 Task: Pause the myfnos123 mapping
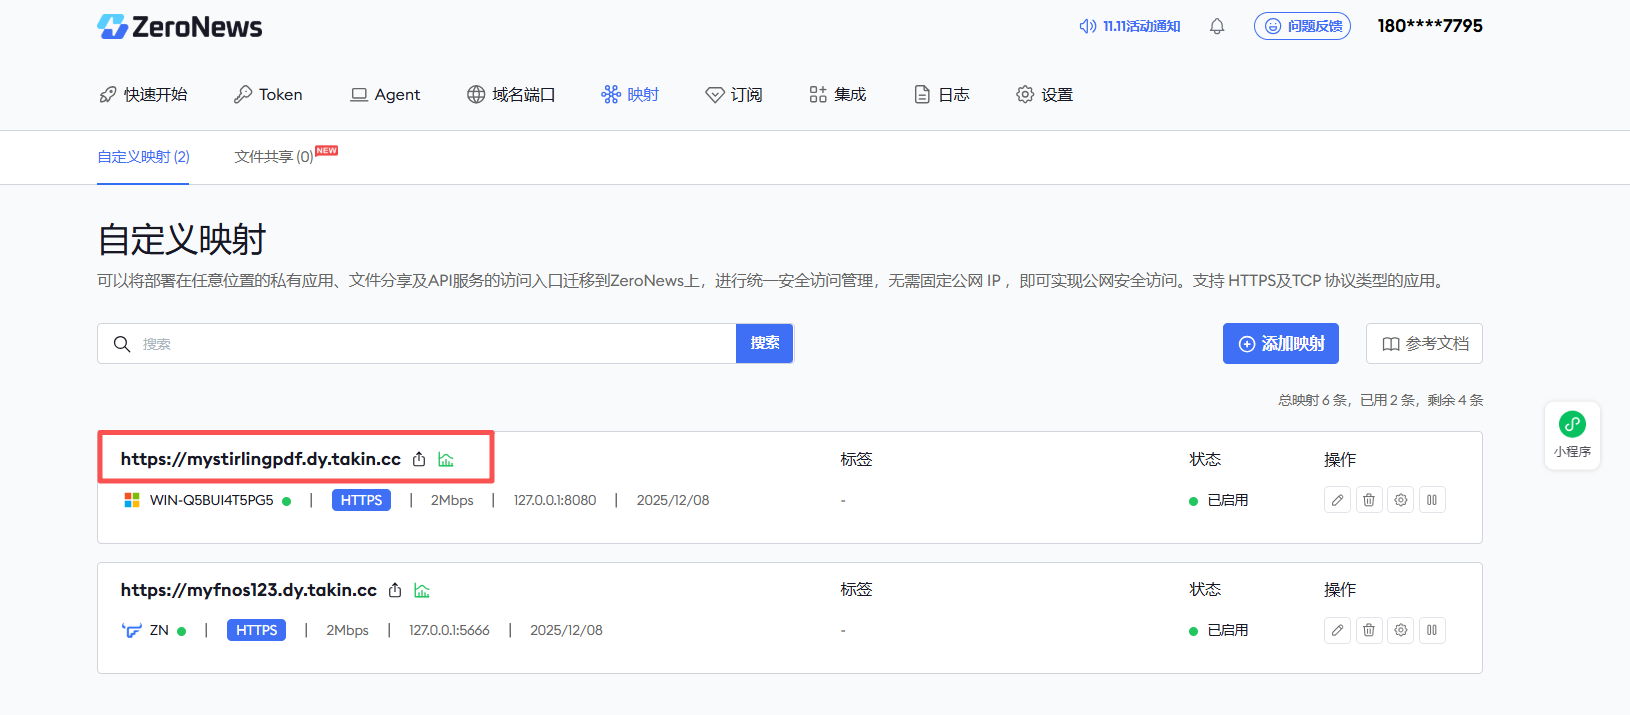1432,630
